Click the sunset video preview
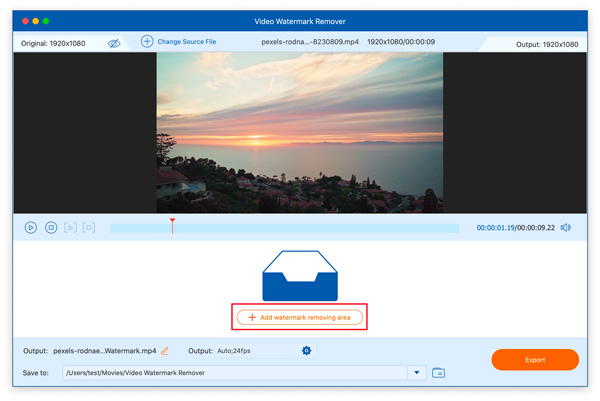 click(x=299, y=132)
